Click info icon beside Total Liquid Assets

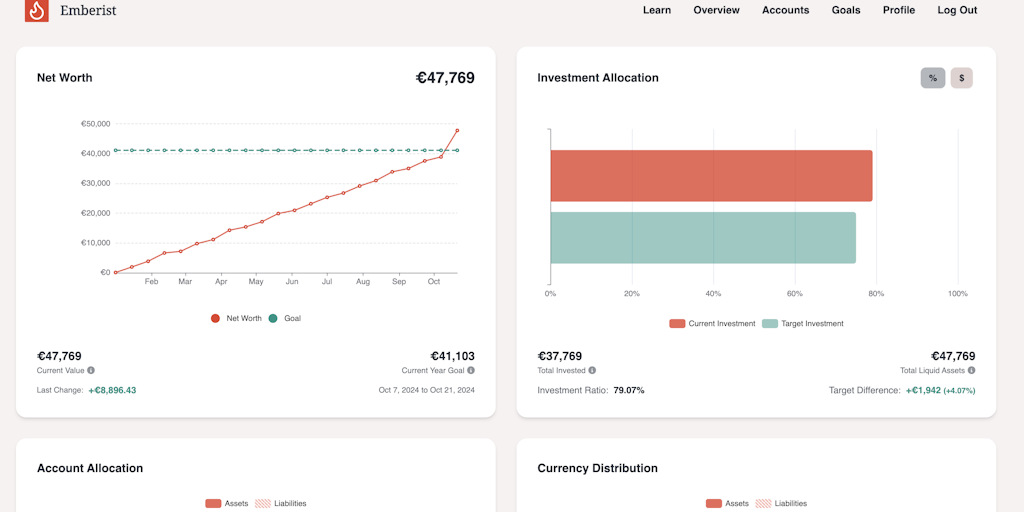coord(971,370)
